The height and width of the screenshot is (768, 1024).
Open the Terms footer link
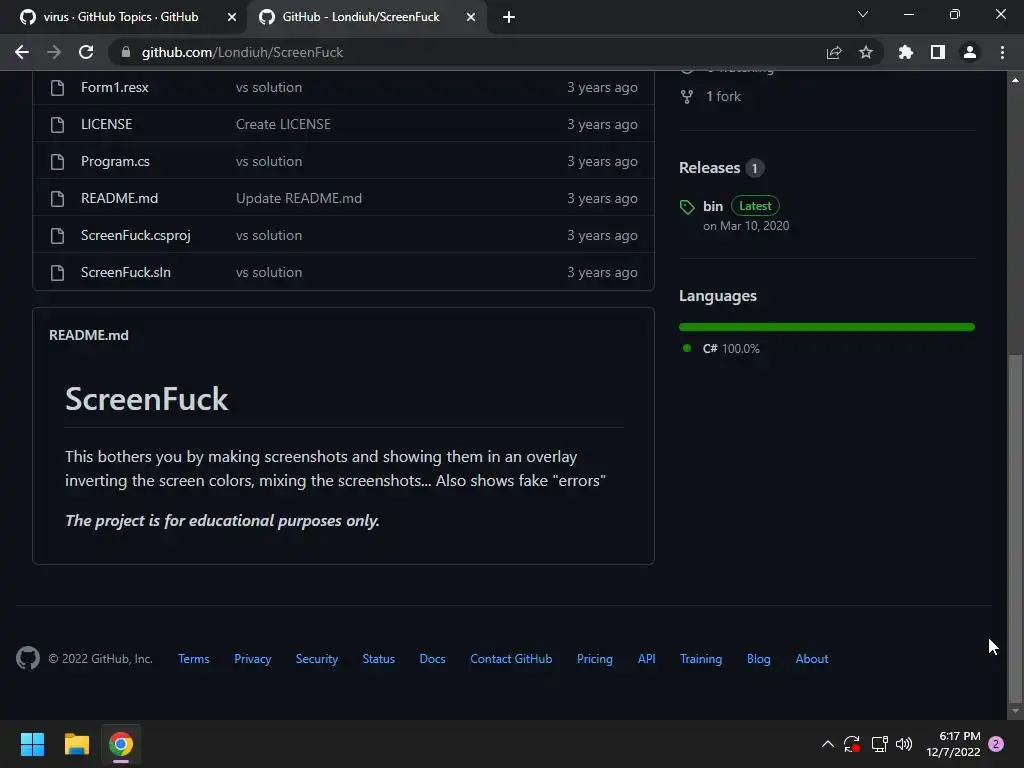pyautogui.click(x=194, y=659)
